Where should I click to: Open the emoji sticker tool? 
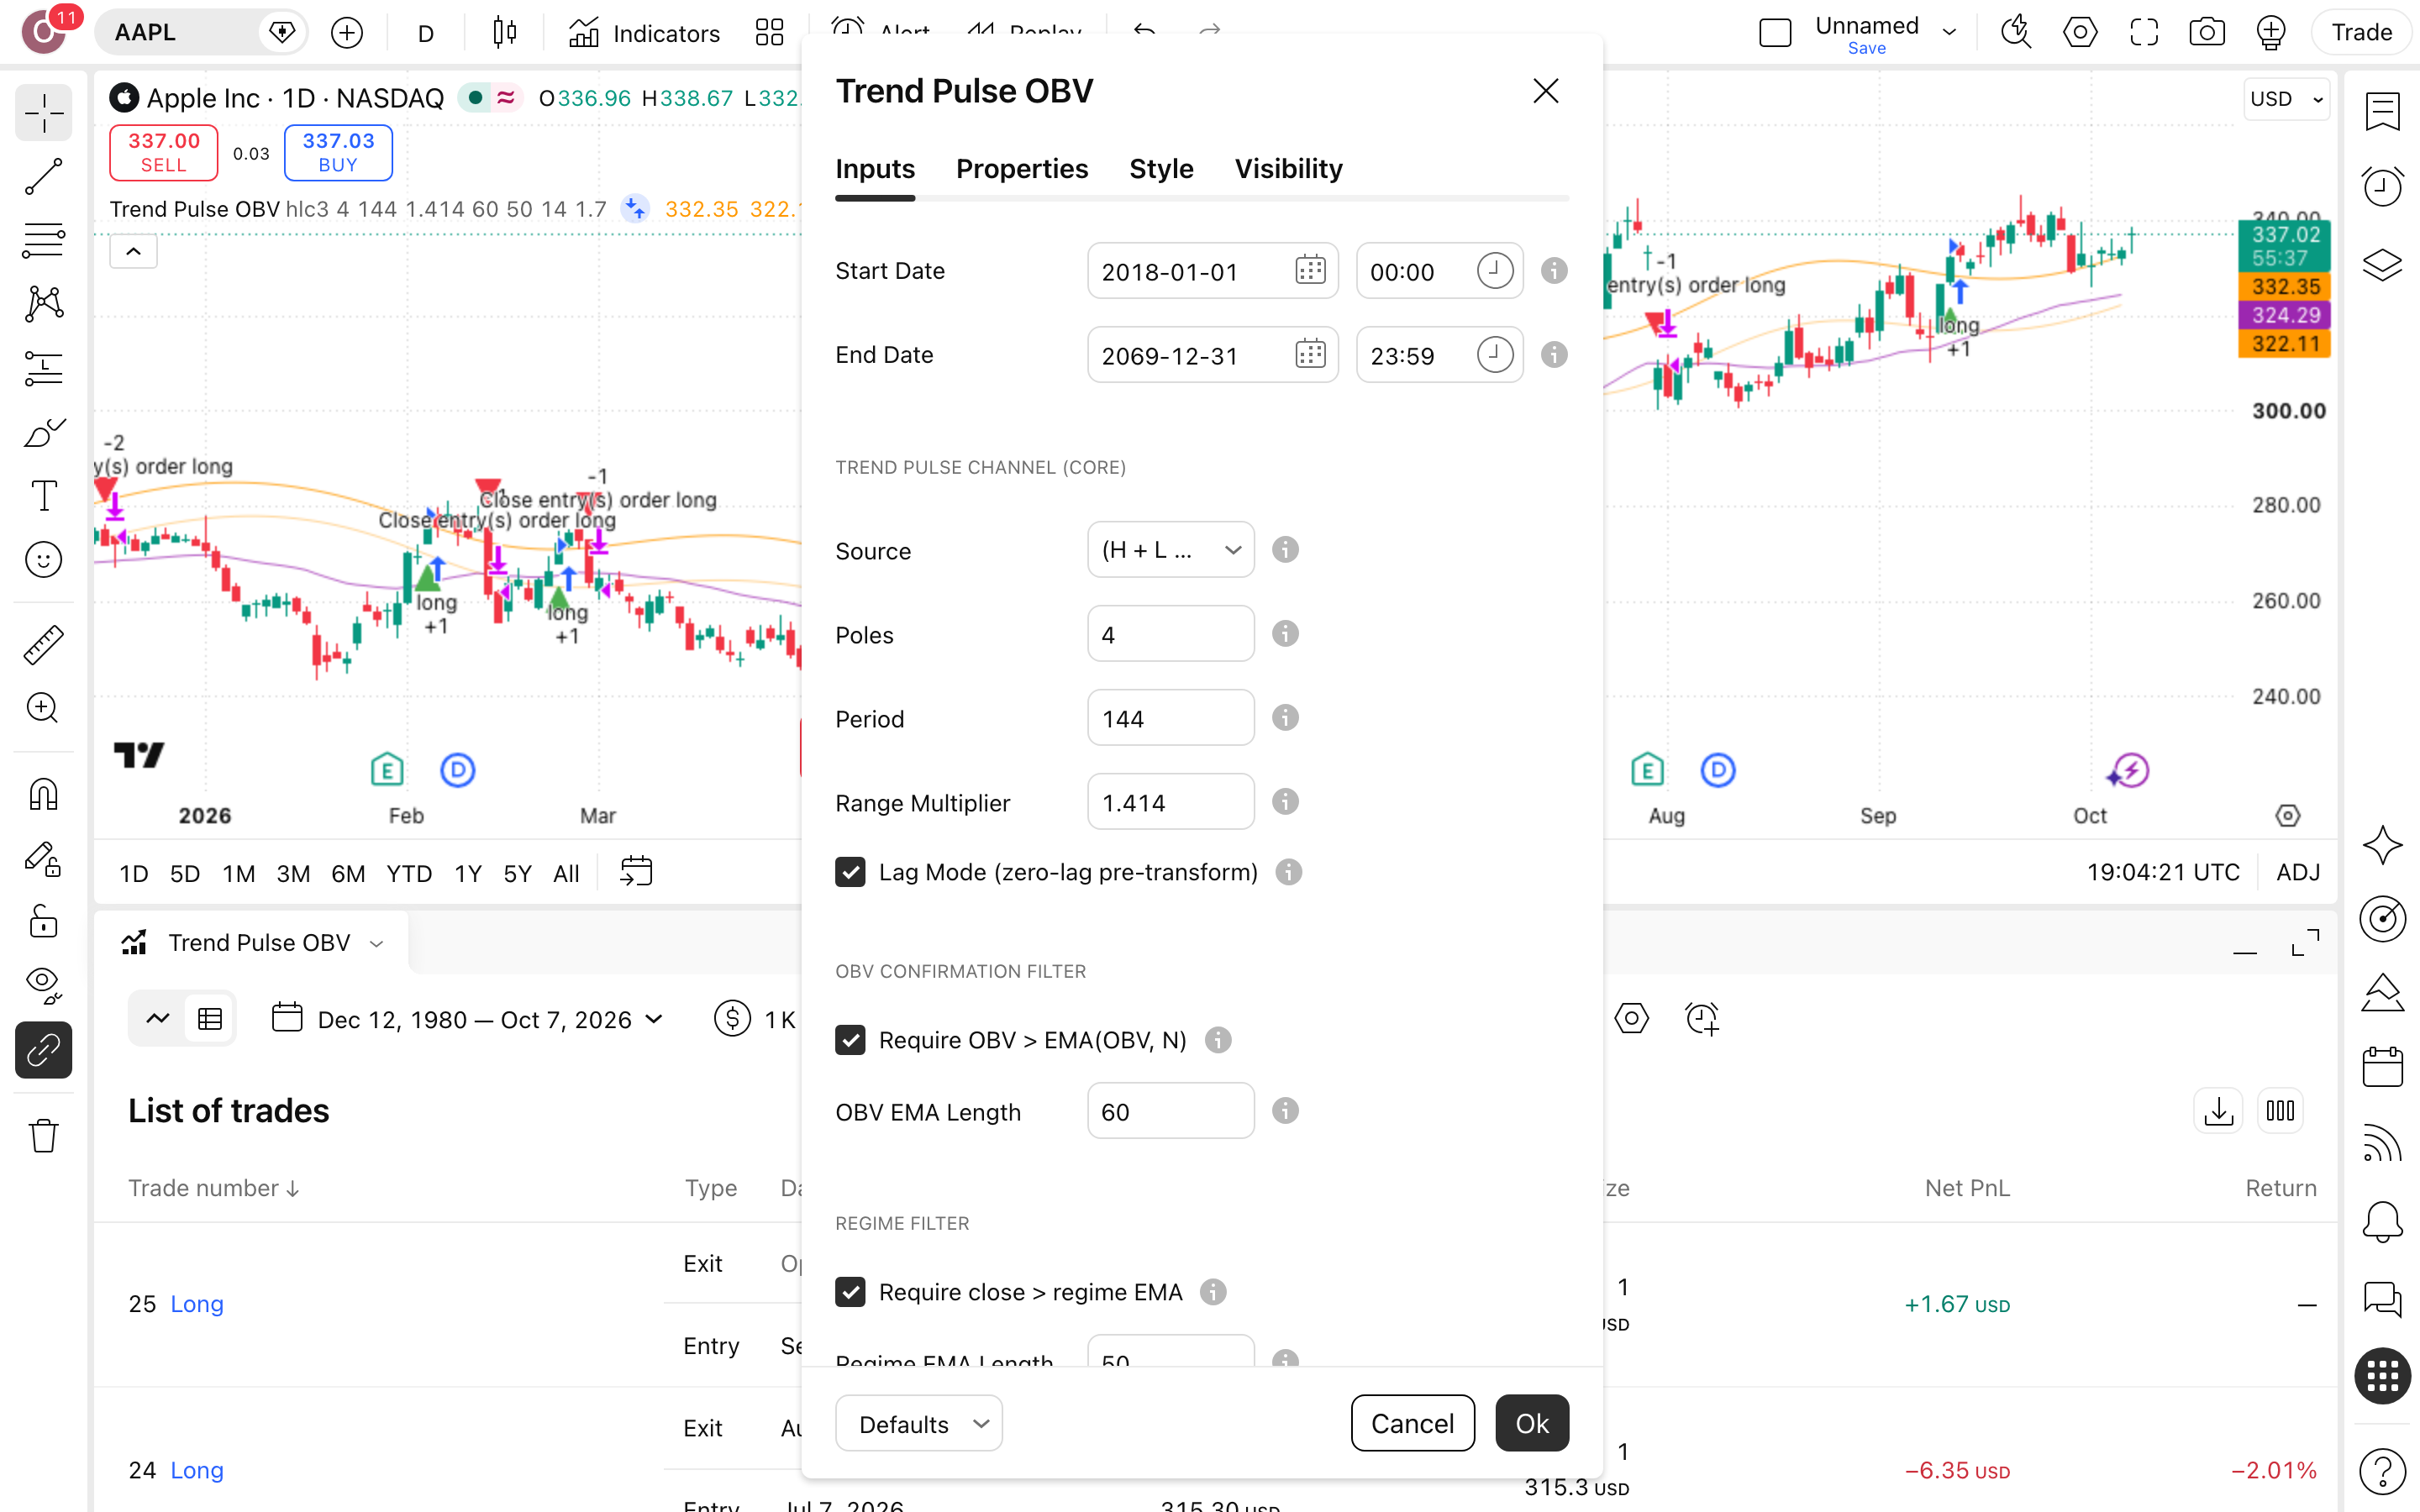(x=43, y=560)
